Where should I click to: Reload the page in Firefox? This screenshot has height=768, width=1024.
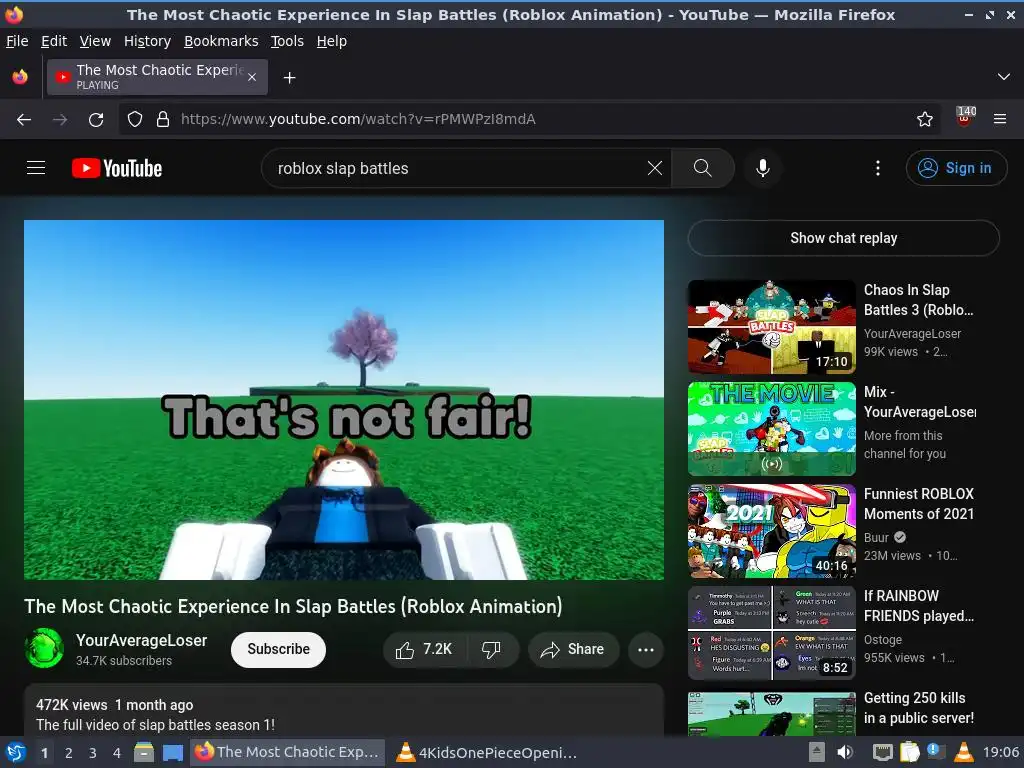[96, 120]
